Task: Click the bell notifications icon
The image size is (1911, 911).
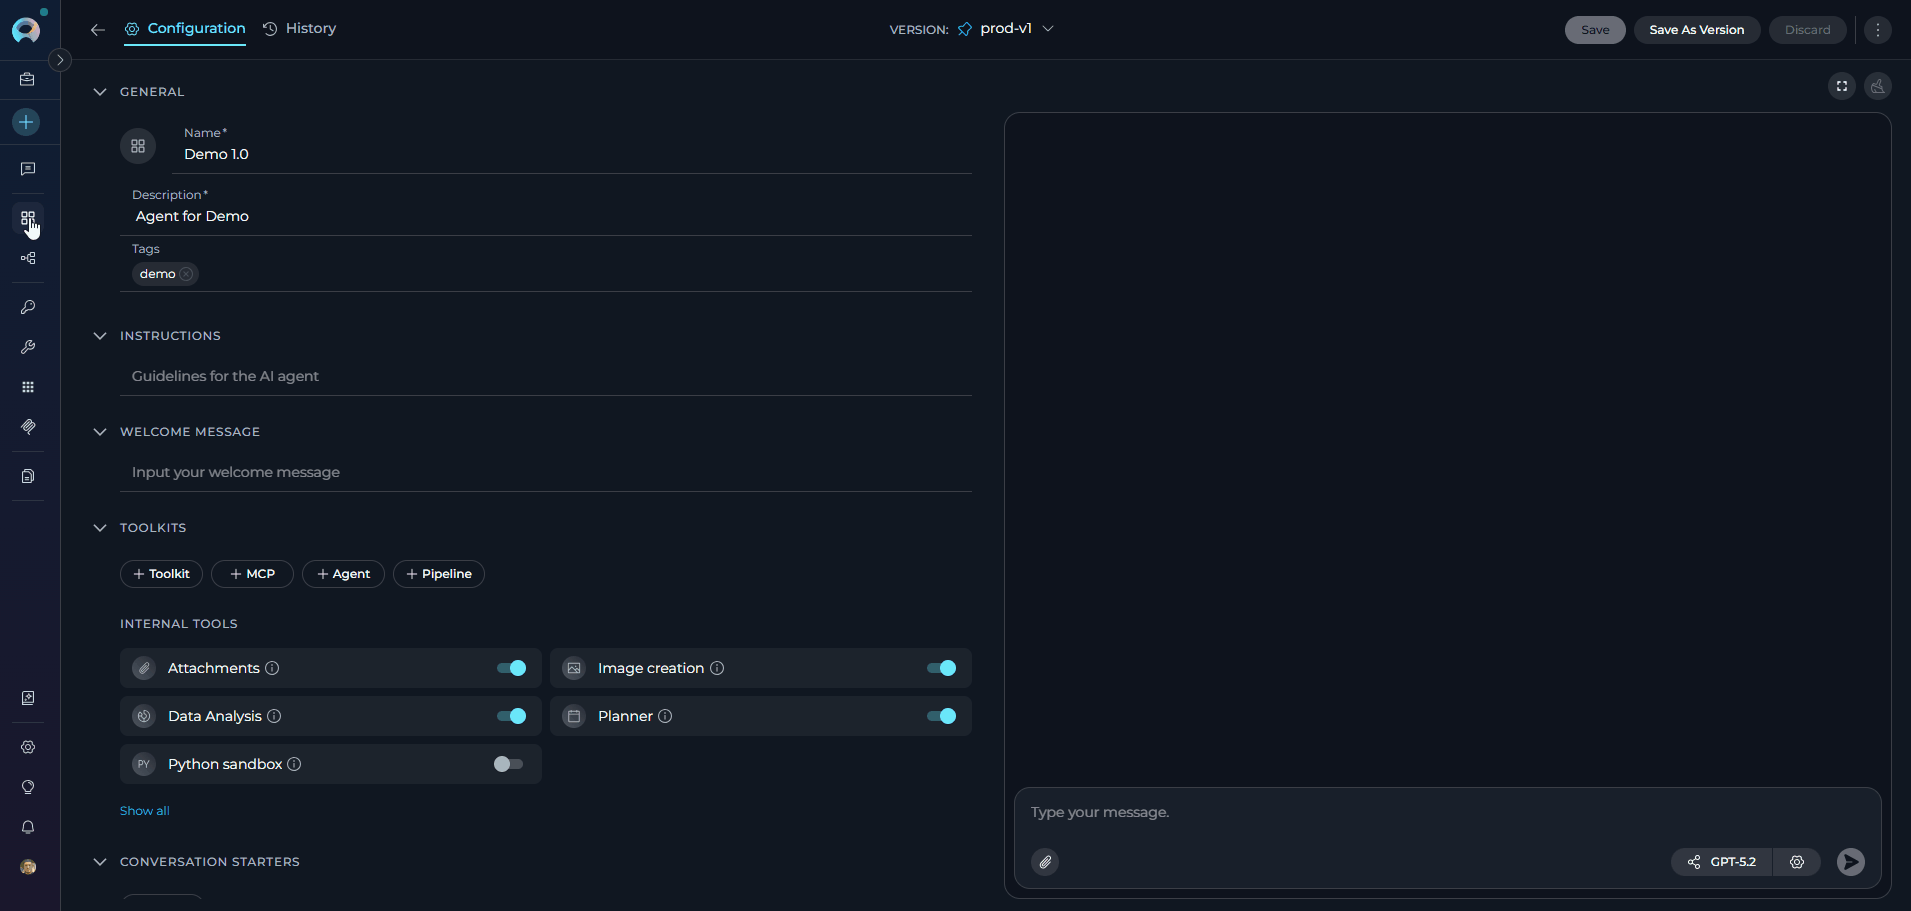Action: (x=27, y=827)
